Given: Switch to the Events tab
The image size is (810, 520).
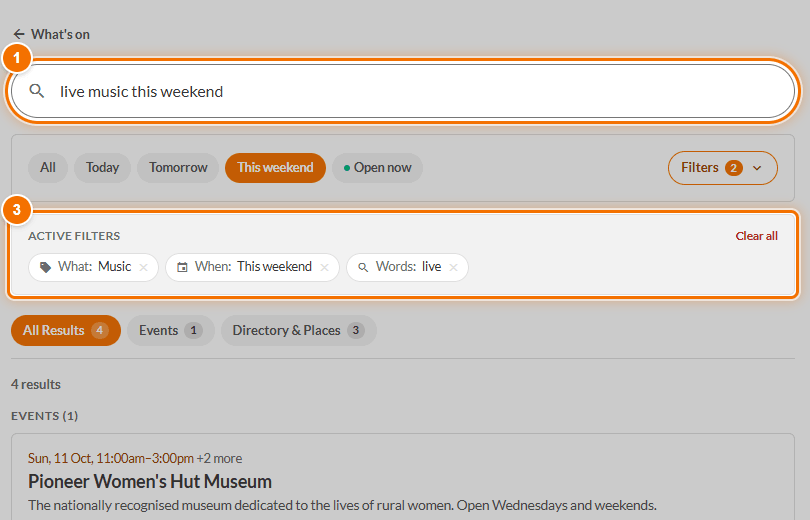Looking at the screenshot, I should click(171, 330).
